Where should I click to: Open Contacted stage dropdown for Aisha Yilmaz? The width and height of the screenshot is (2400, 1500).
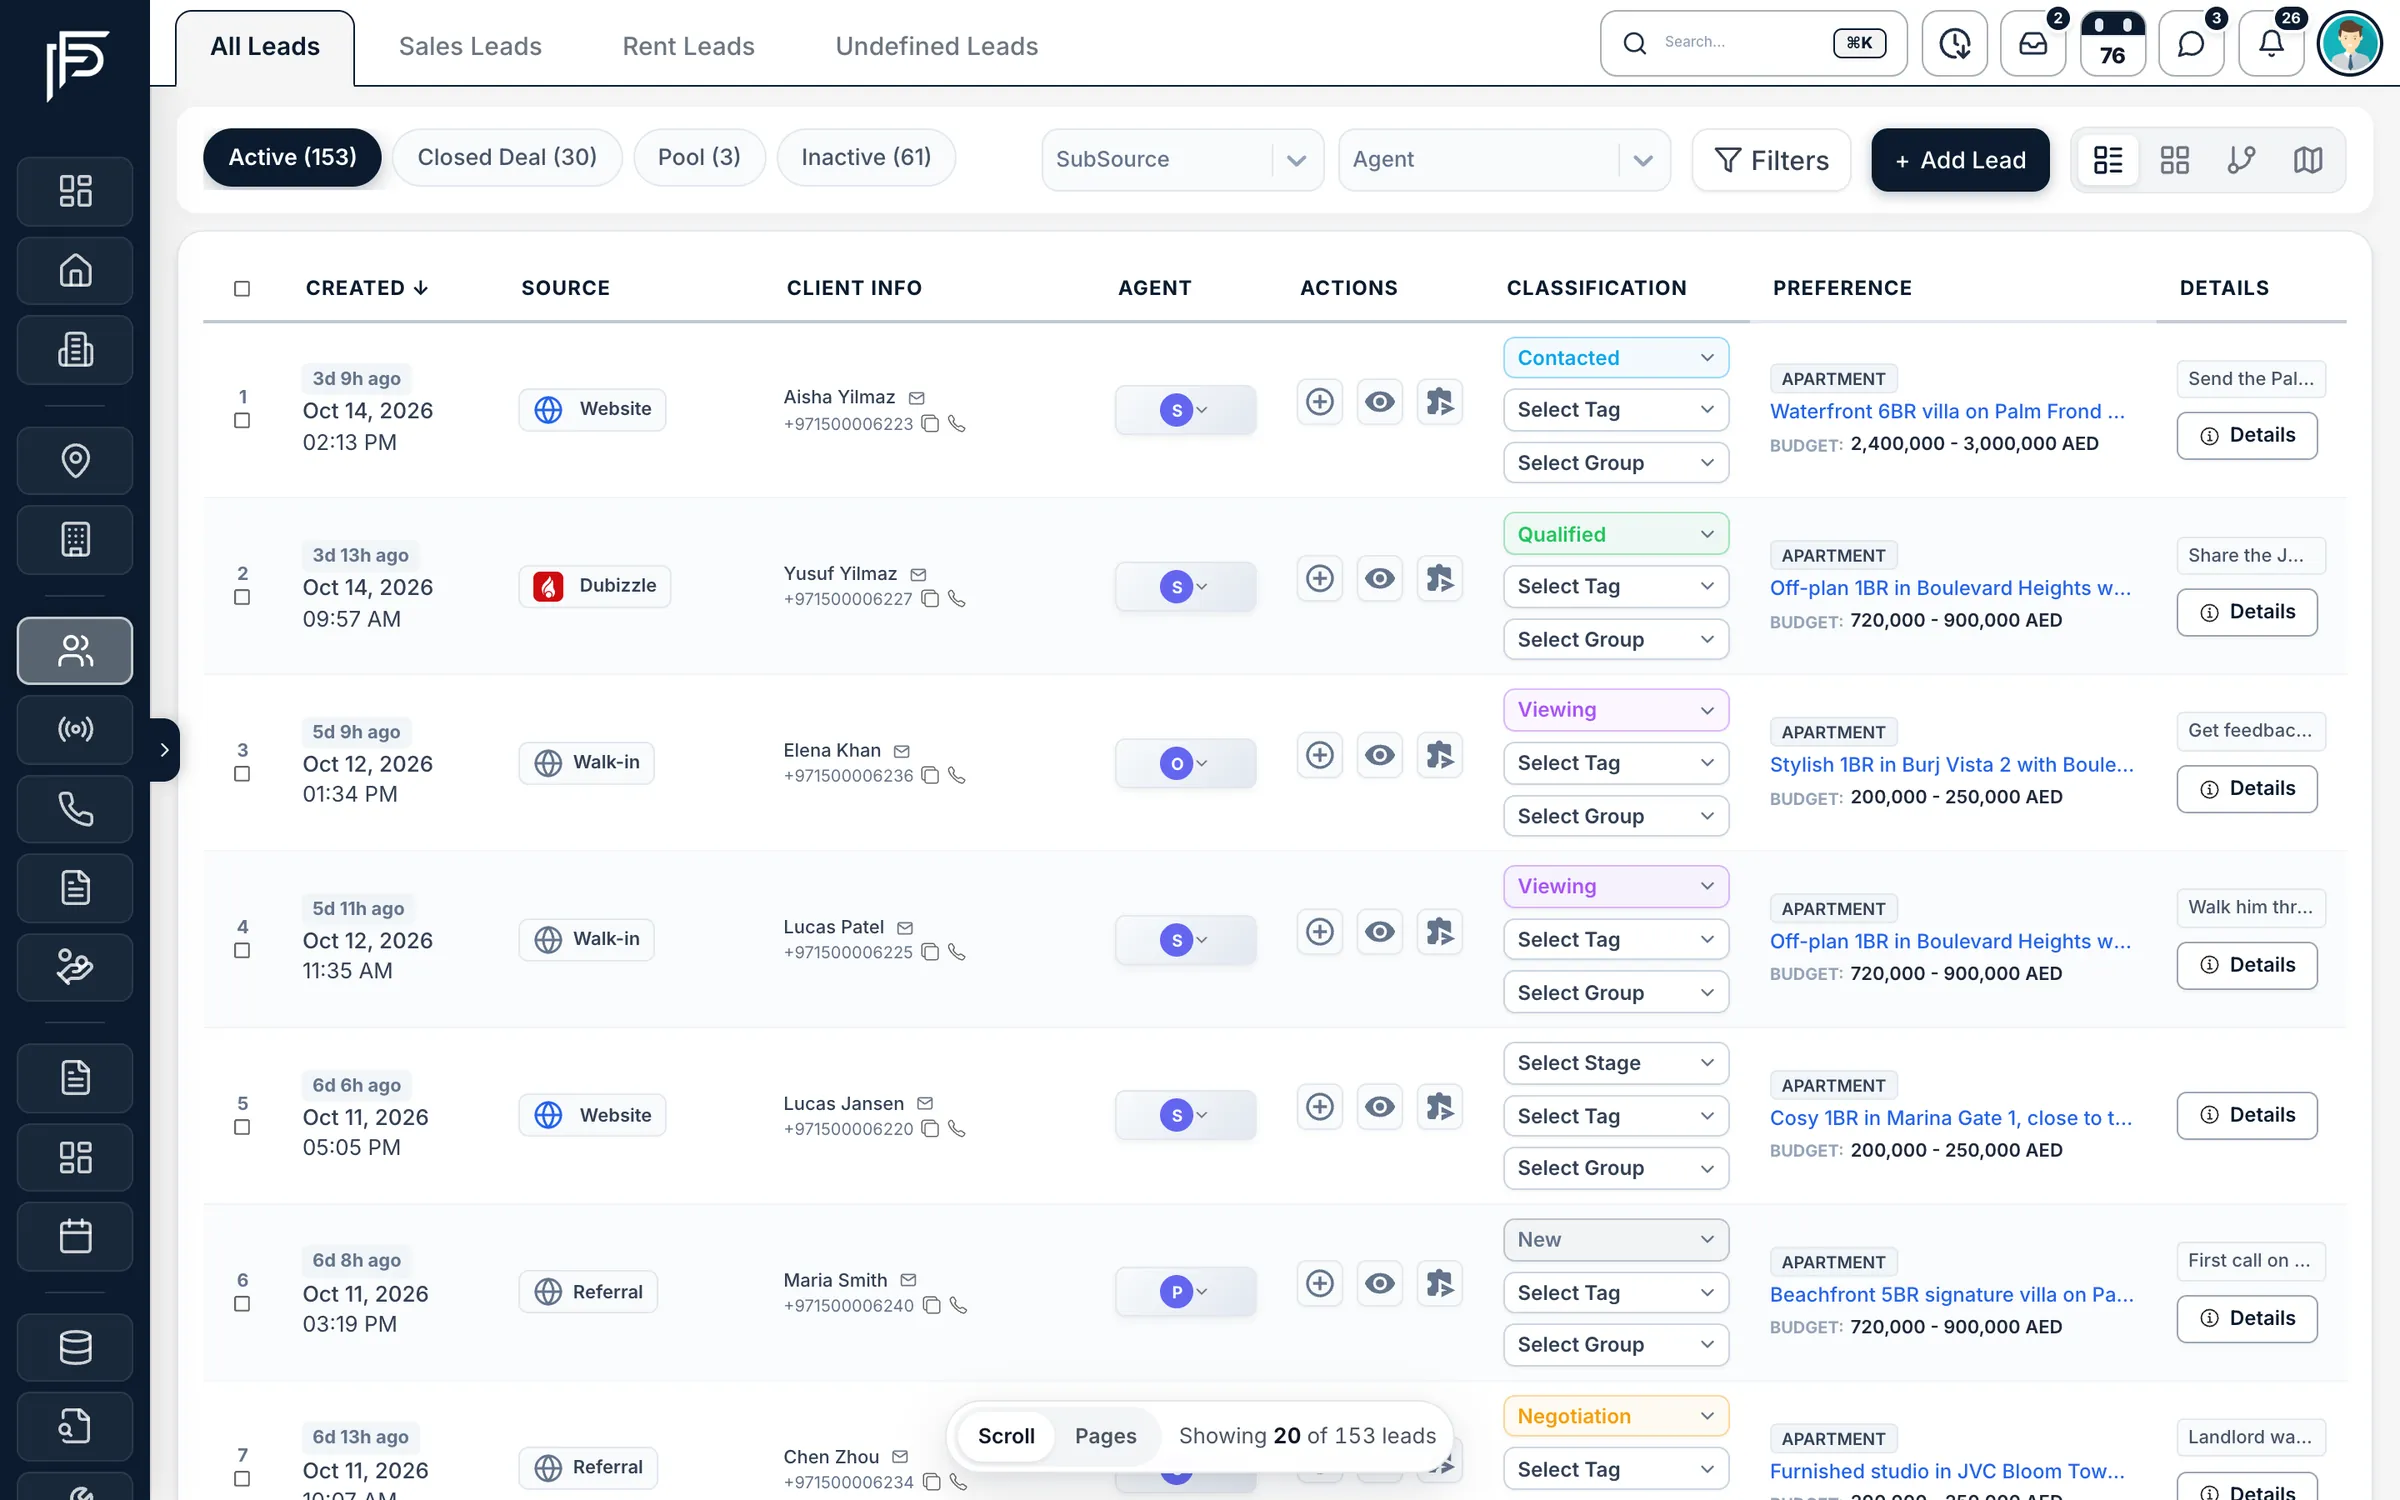pos(1616,358)
